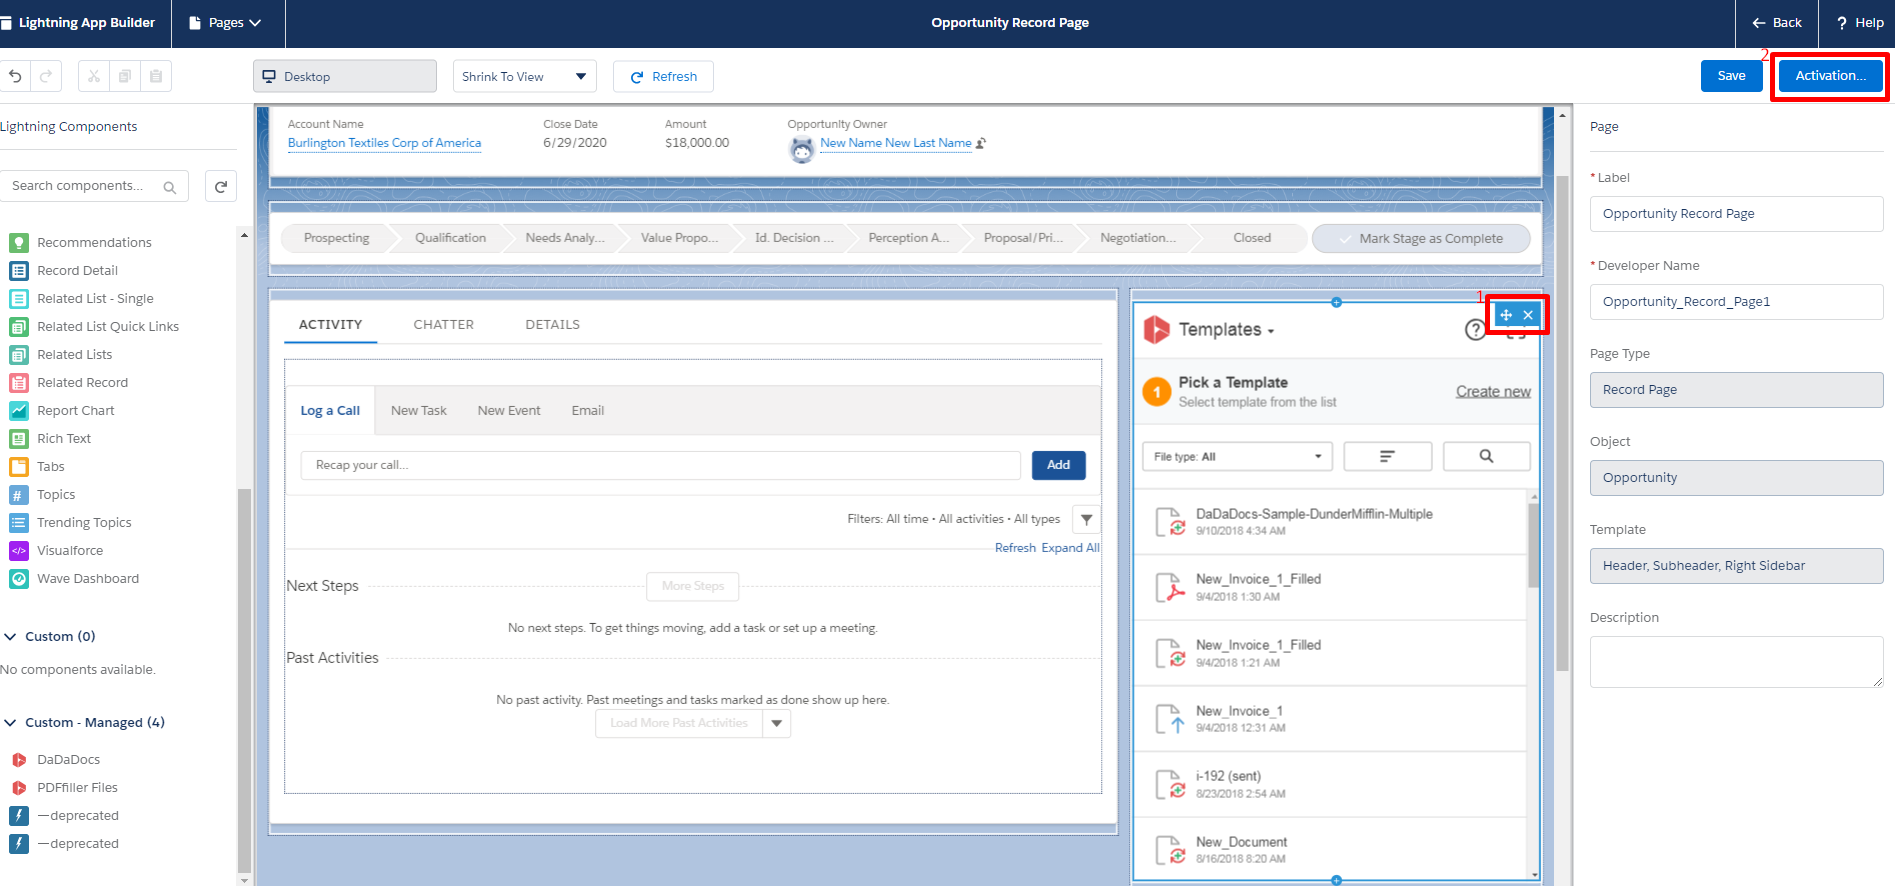Click Mark Stage as Complete button

[x=1421, y=238]
